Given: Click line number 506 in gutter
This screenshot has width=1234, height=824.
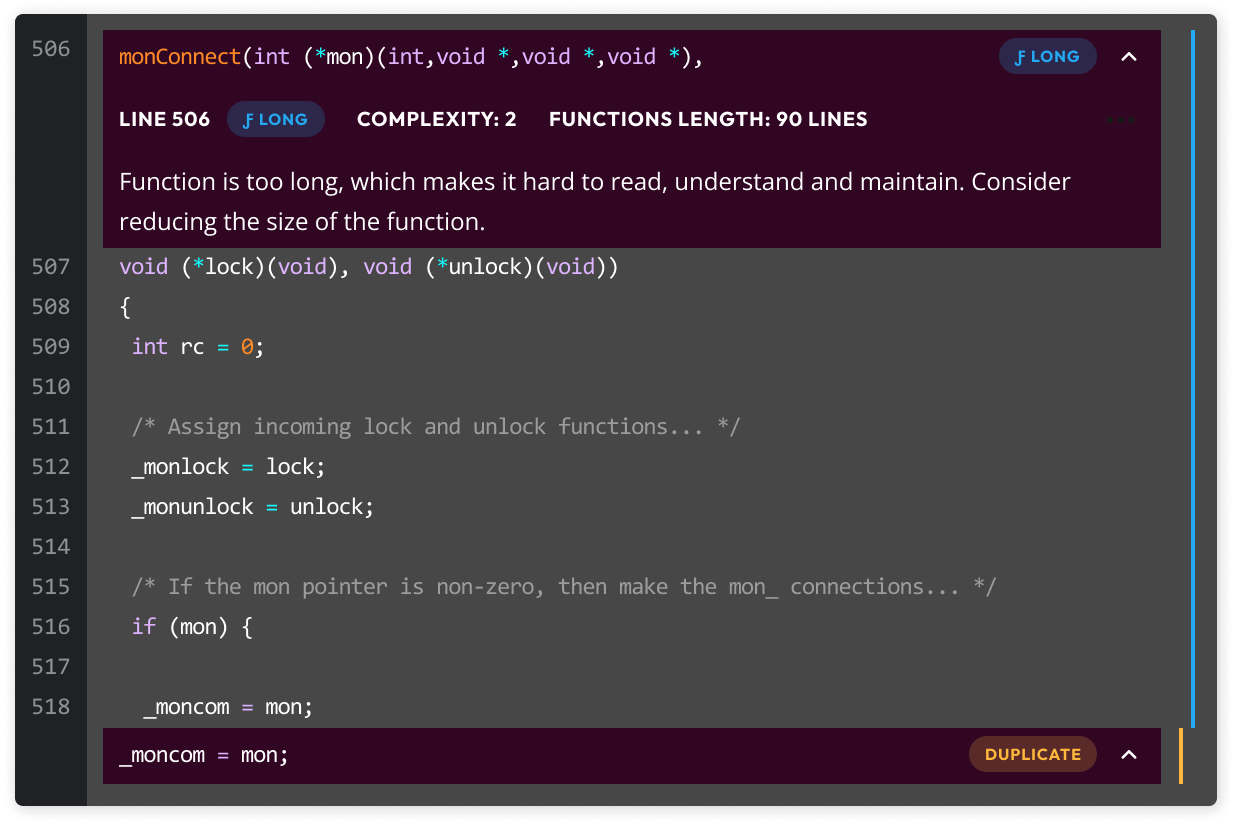Looking at the screenshot, I should (51, 48).
